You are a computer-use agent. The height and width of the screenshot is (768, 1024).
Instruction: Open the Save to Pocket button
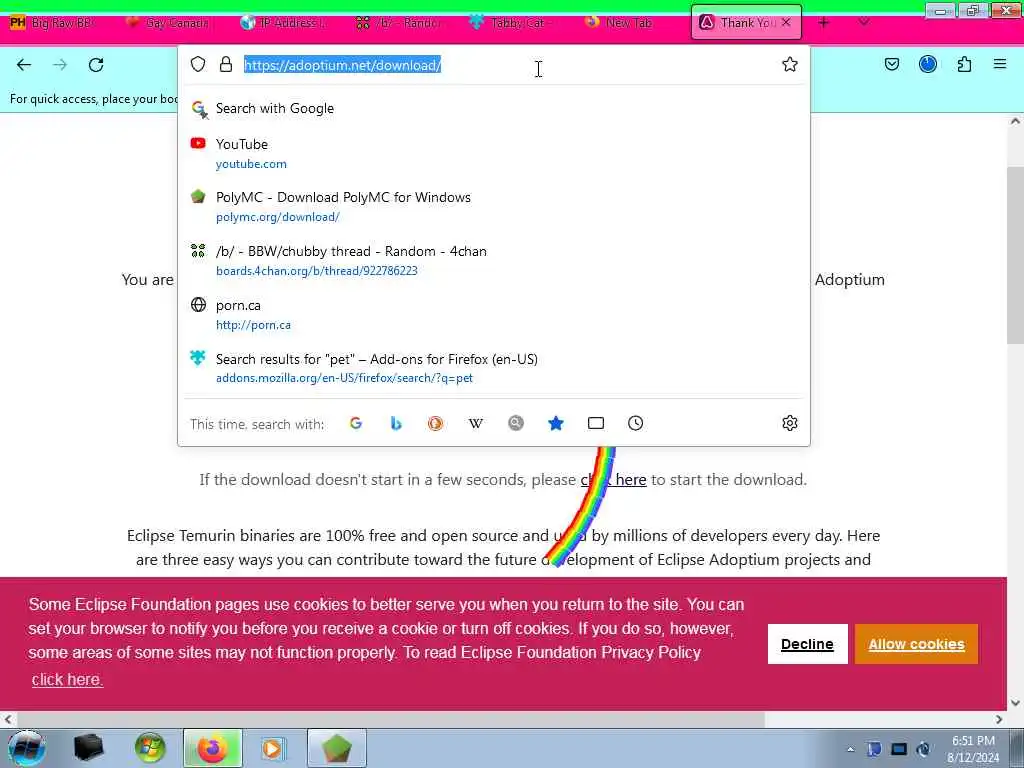point(892,64)
